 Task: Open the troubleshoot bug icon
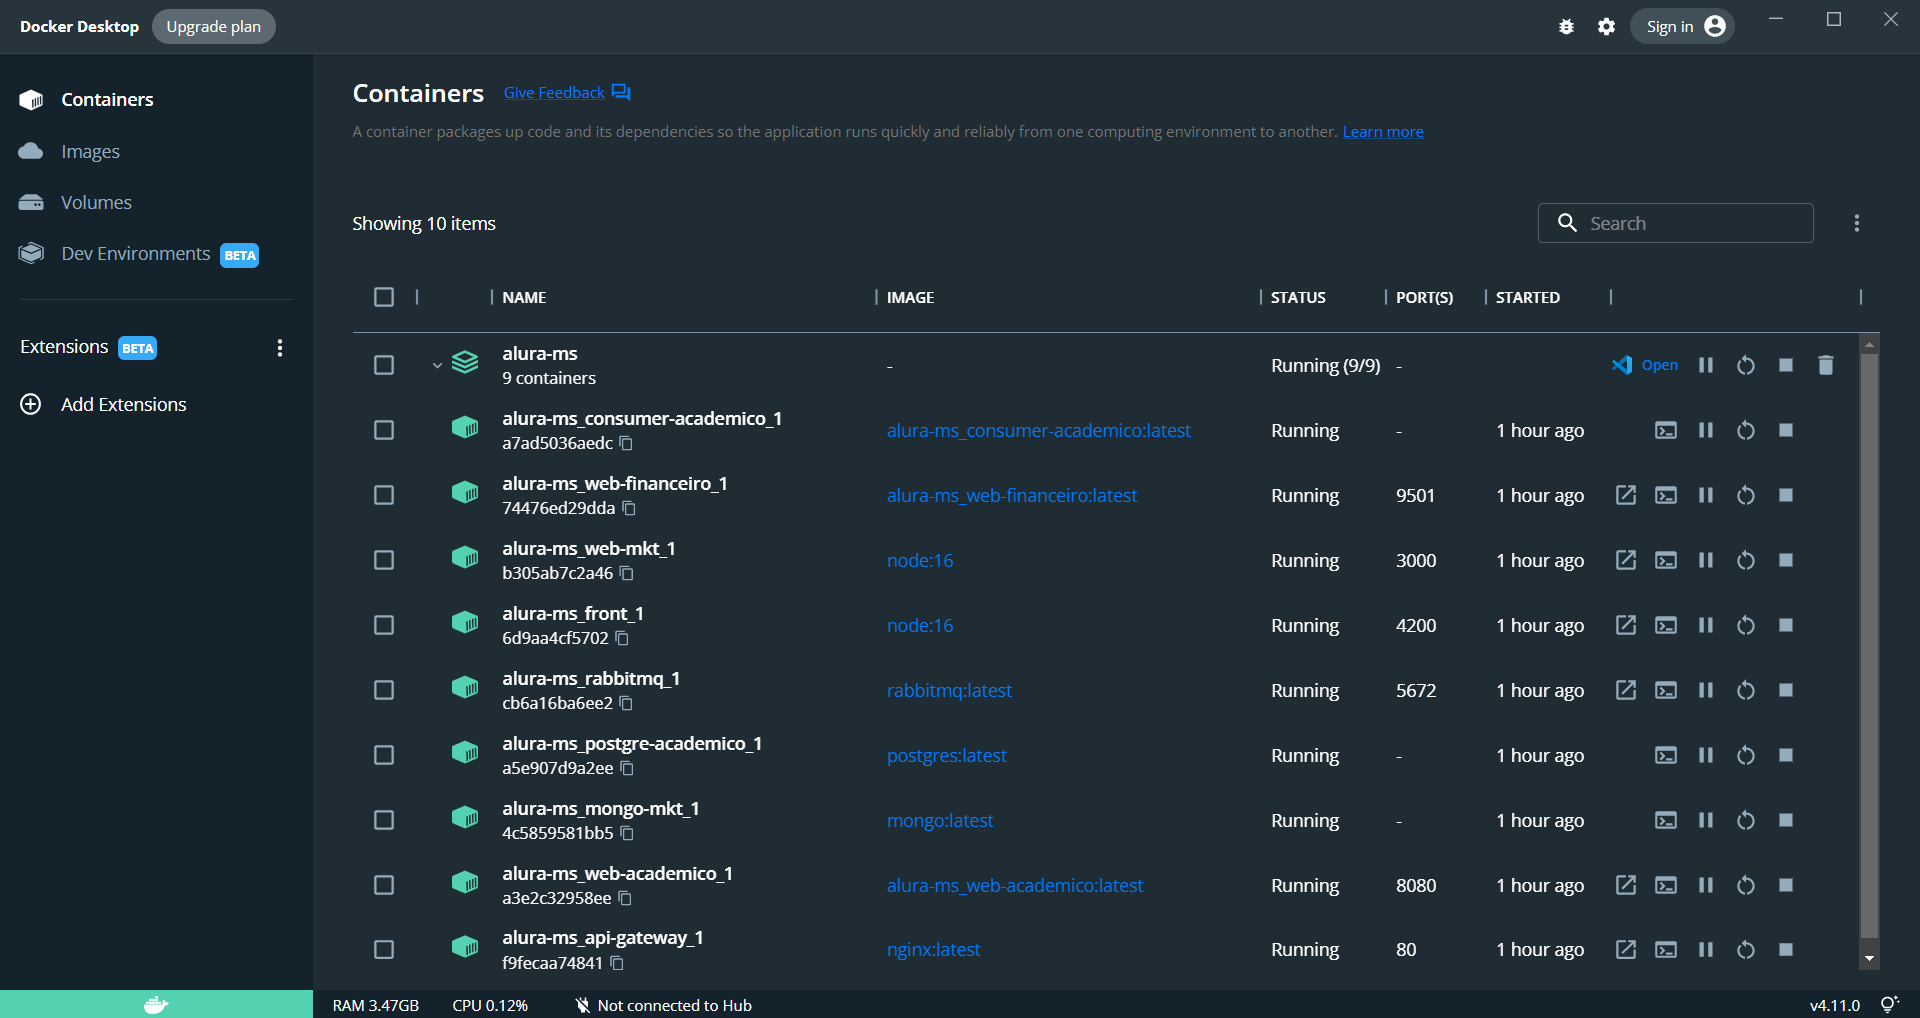[x=1566, y=27]
